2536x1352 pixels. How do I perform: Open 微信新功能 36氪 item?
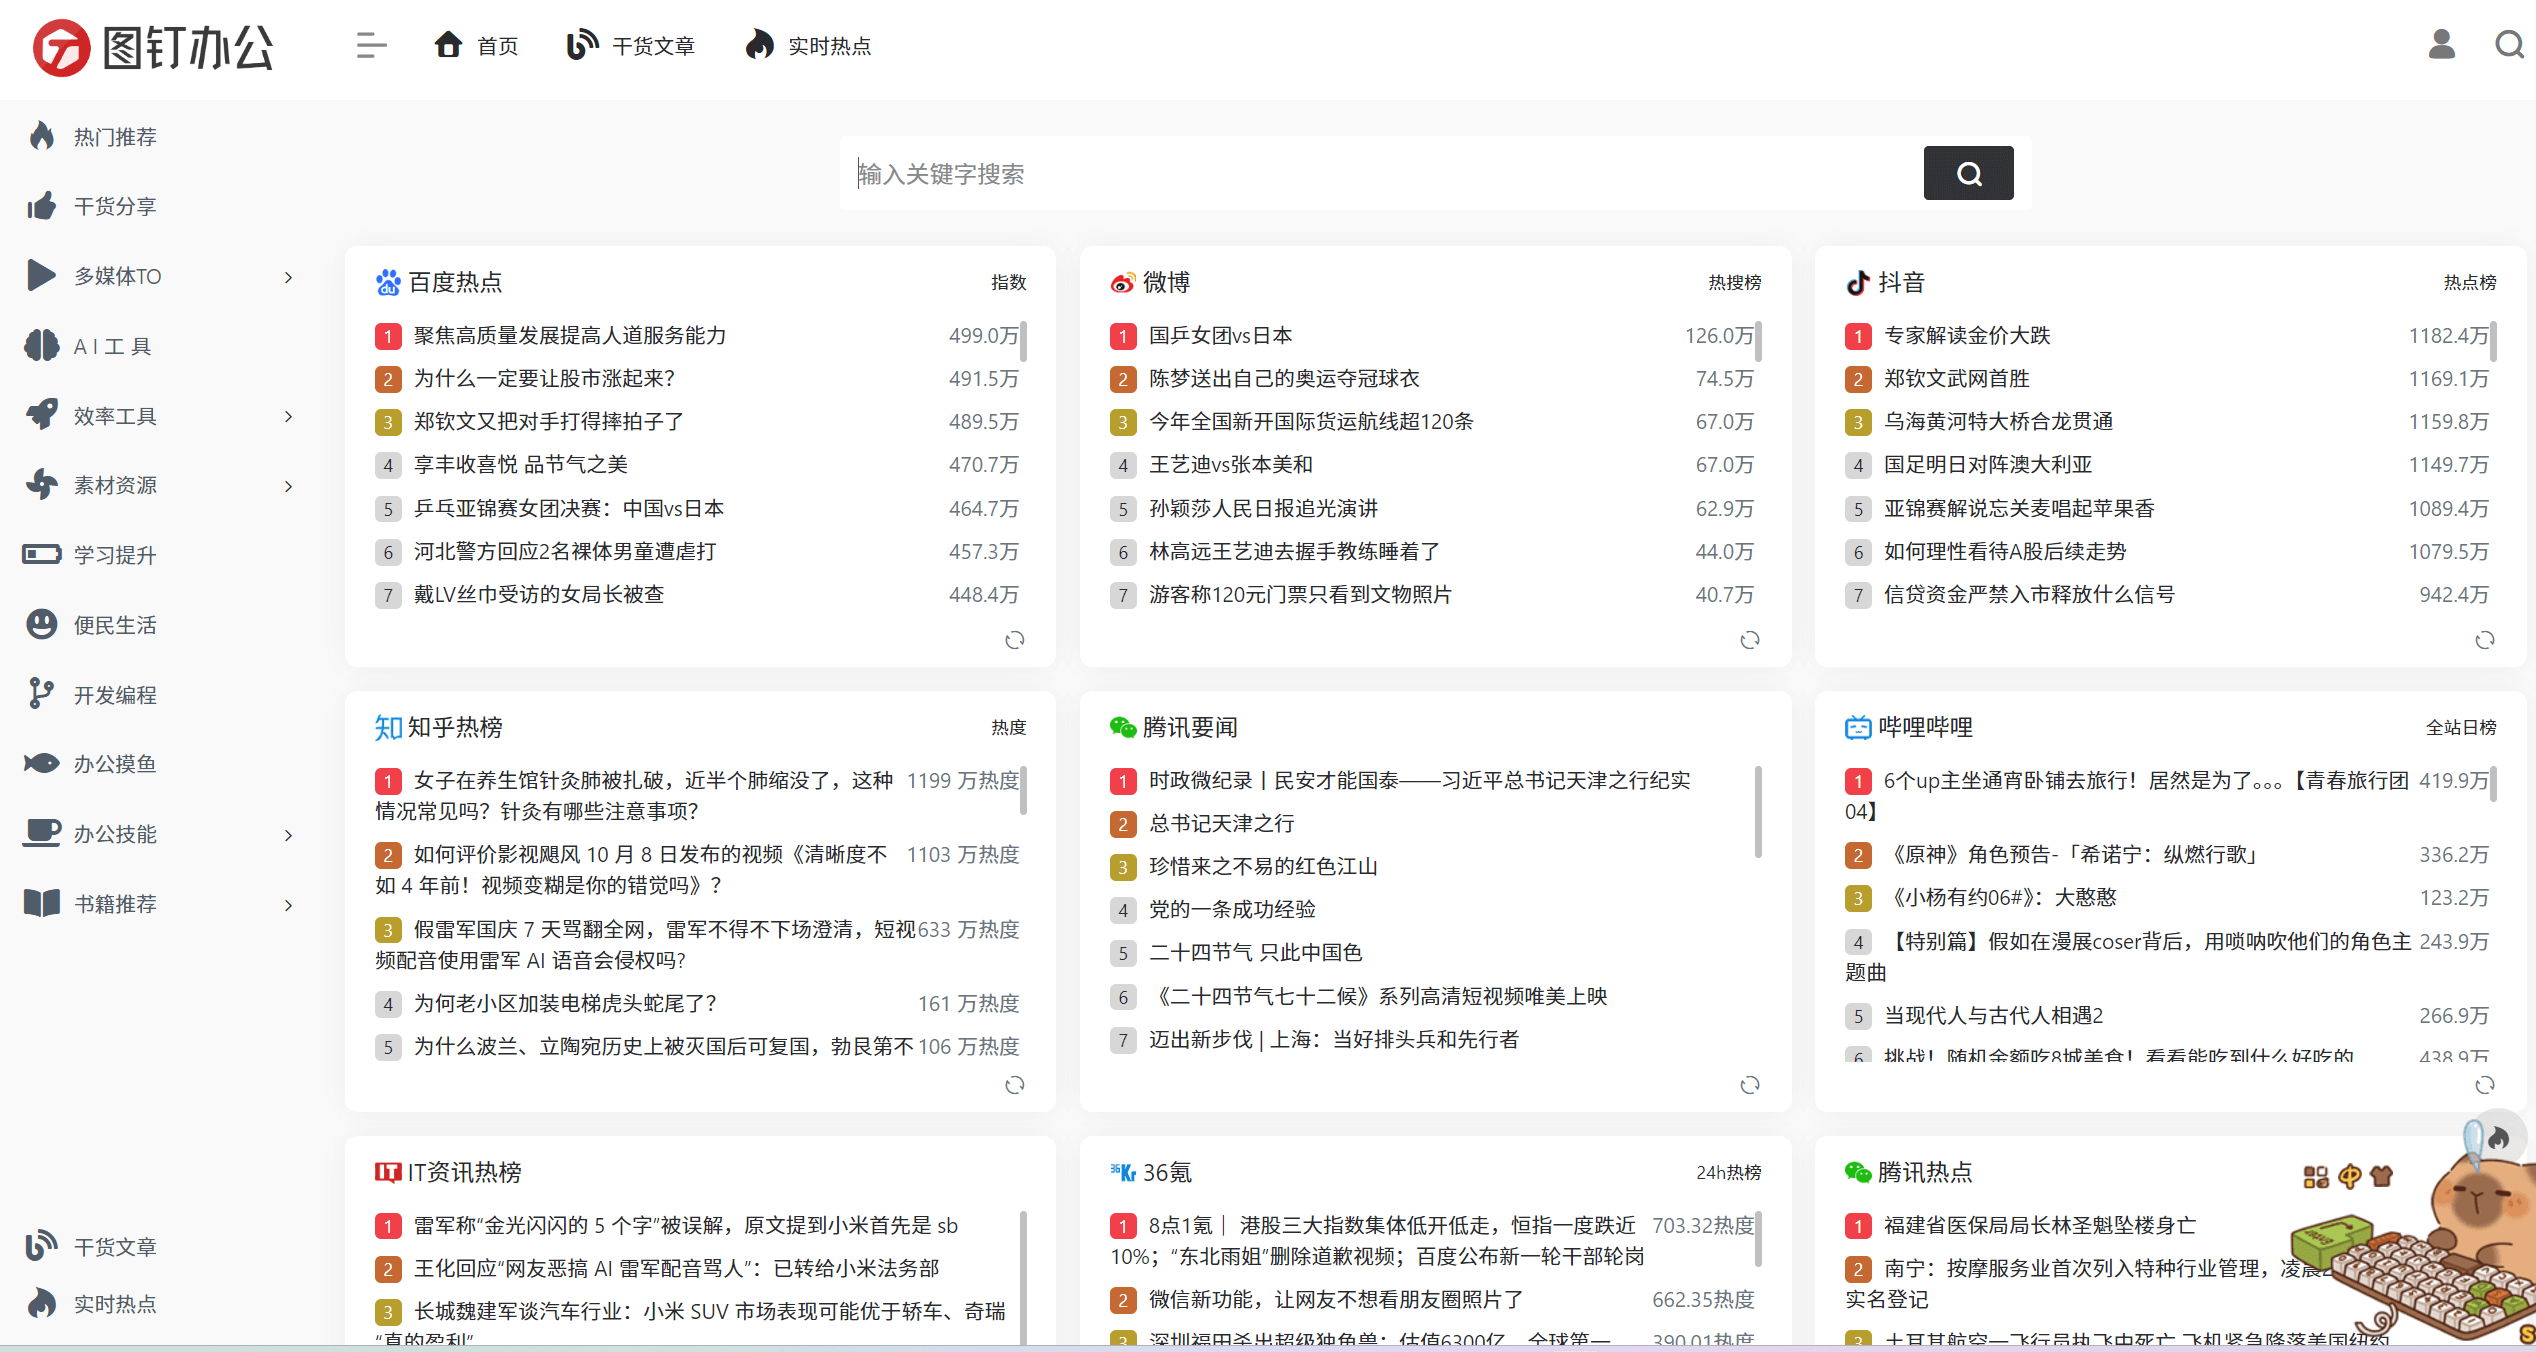pyautogui.click(x=1336, y=1300)
